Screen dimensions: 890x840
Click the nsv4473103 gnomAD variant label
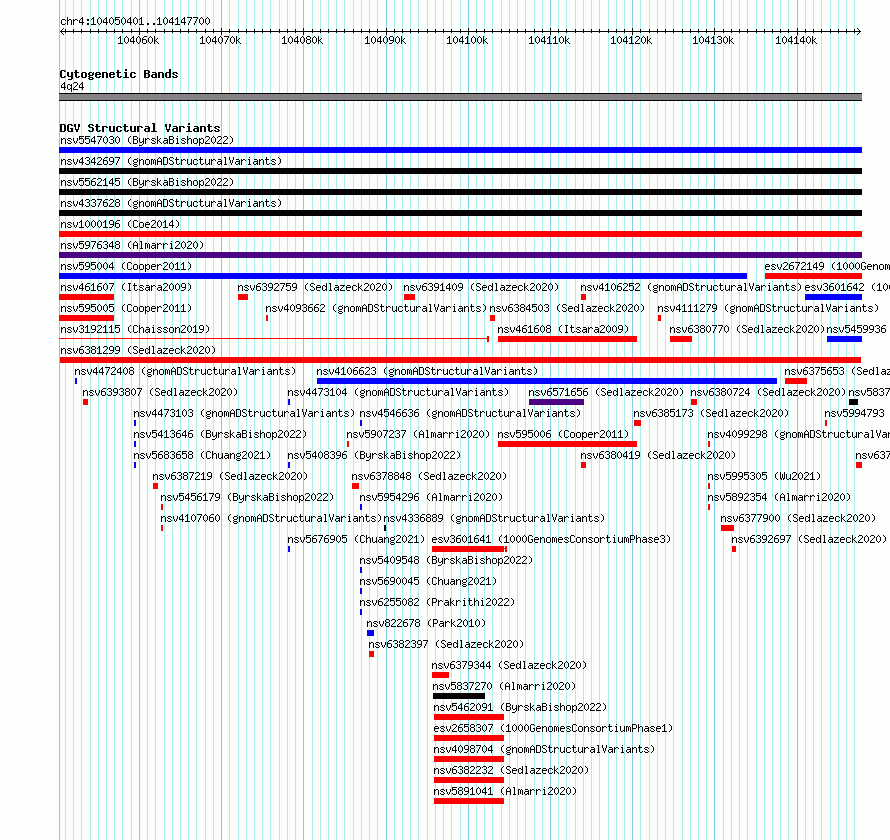pos(244,413)
